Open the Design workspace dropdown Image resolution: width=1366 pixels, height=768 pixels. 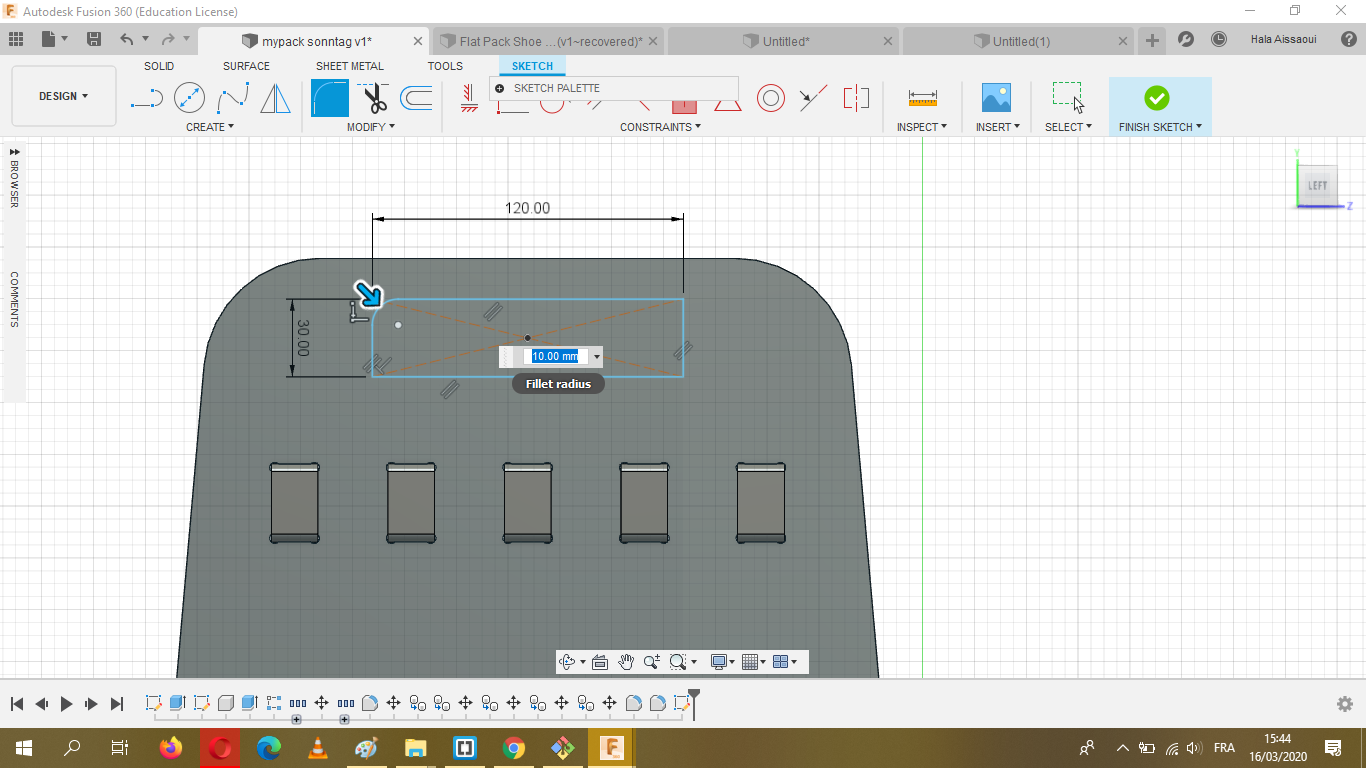coord(63,96)
